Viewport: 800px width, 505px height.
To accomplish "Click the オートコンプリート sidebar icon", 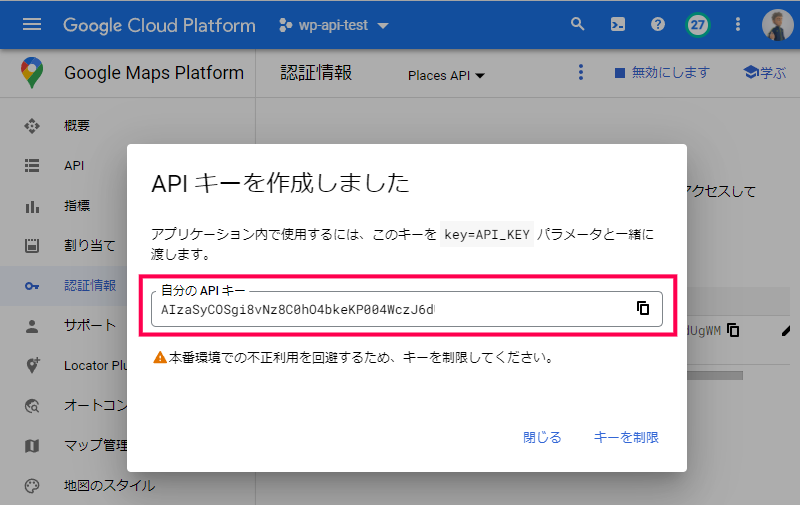I will (x=32, y=406).
